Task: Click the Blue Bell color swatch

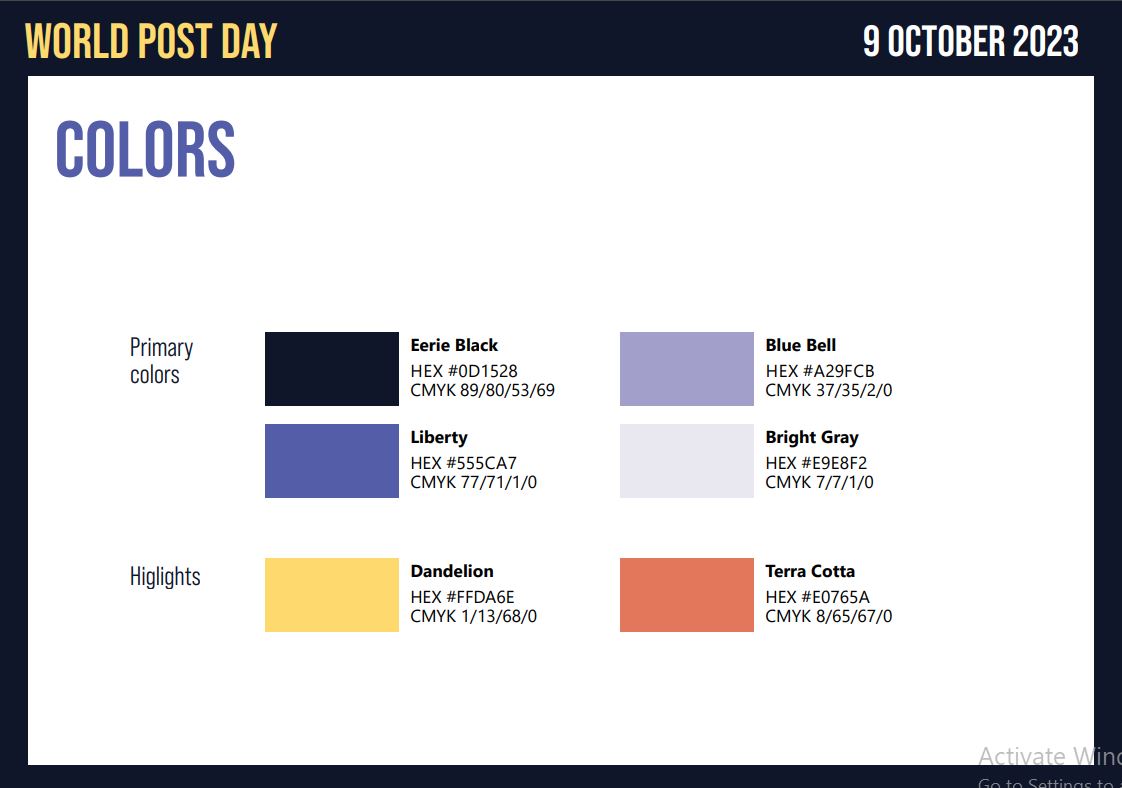Action: pos(686,369)
